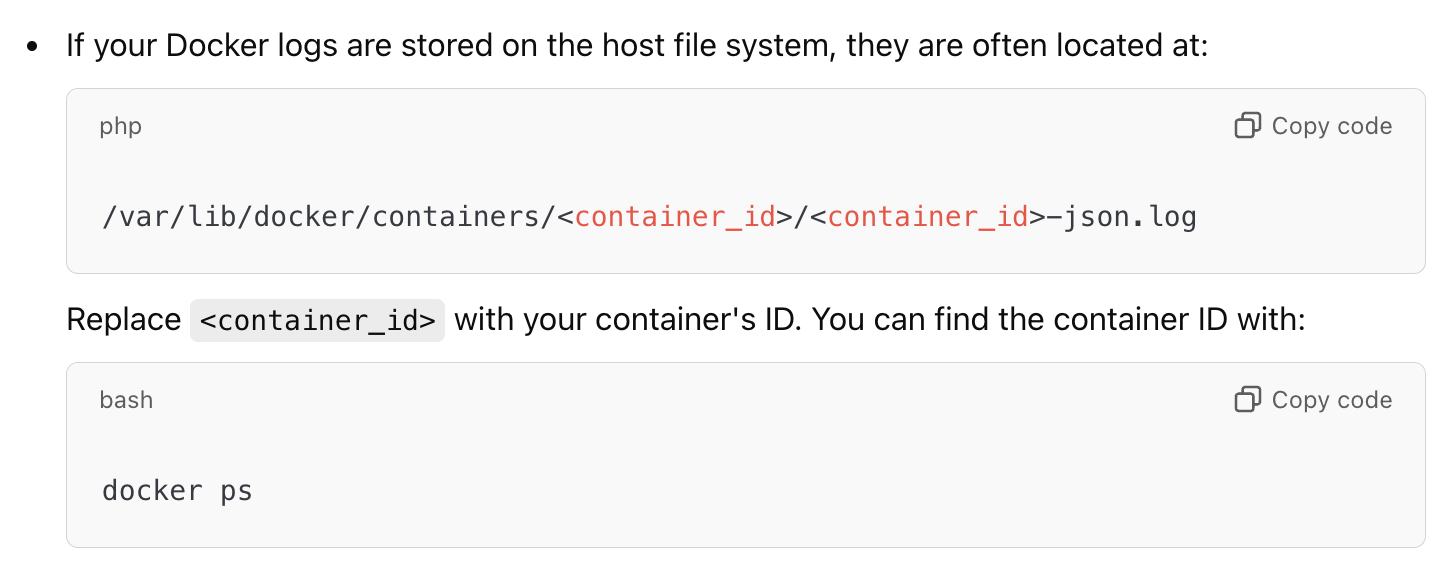Click the copy icon in the bash block
This screenshot has width=1455, height=578.
(1247, 400)
